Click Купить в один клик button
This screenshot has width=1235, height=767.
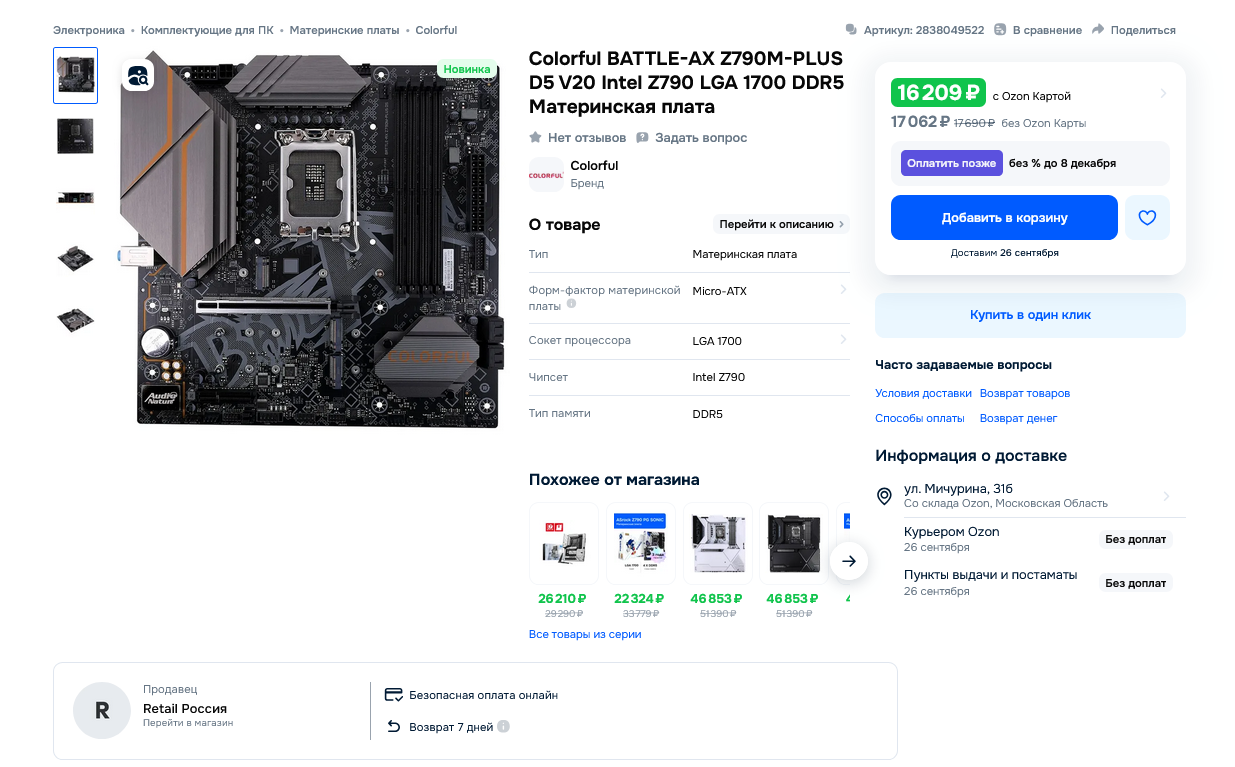pyautogui.click(x=1030, y=315)
